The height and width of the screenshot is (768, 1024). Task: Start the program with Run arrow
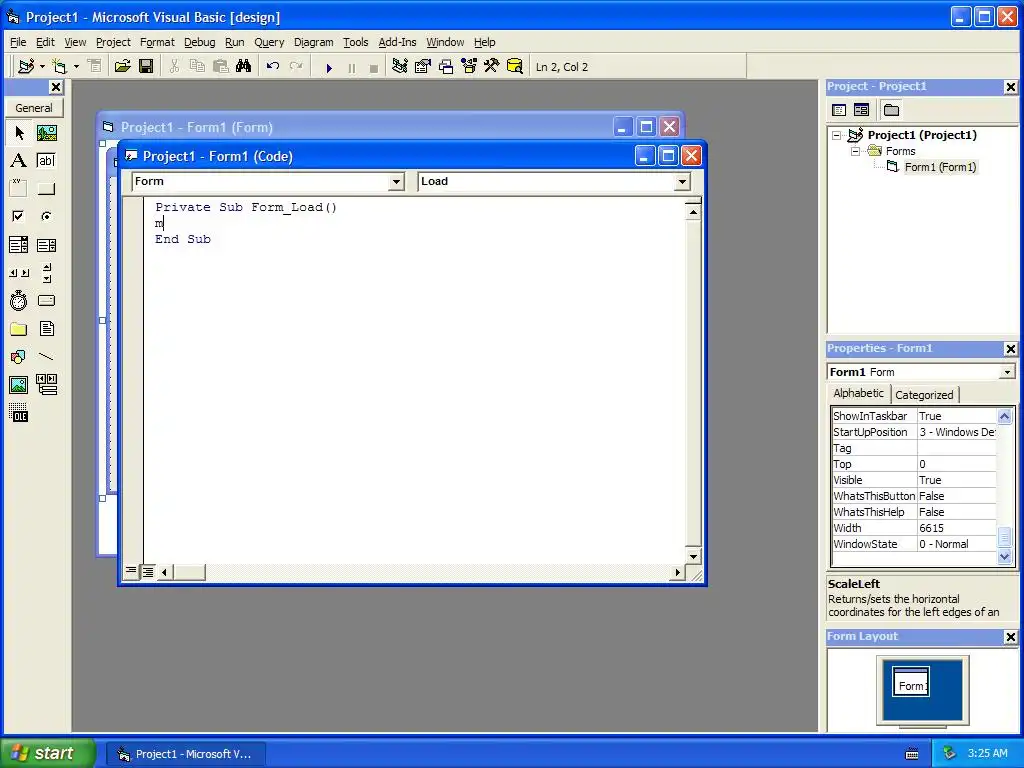329,67
